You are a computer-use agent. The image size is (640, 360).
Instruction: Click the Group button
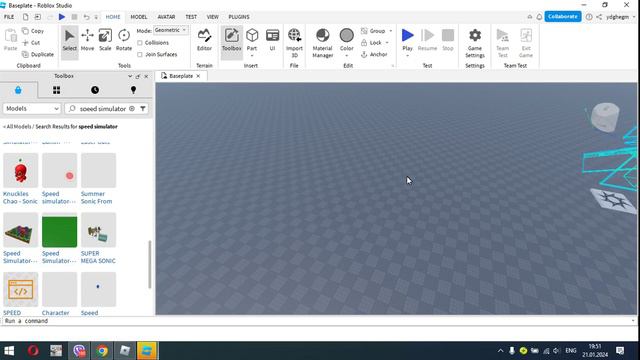click(x=373, y=31)
